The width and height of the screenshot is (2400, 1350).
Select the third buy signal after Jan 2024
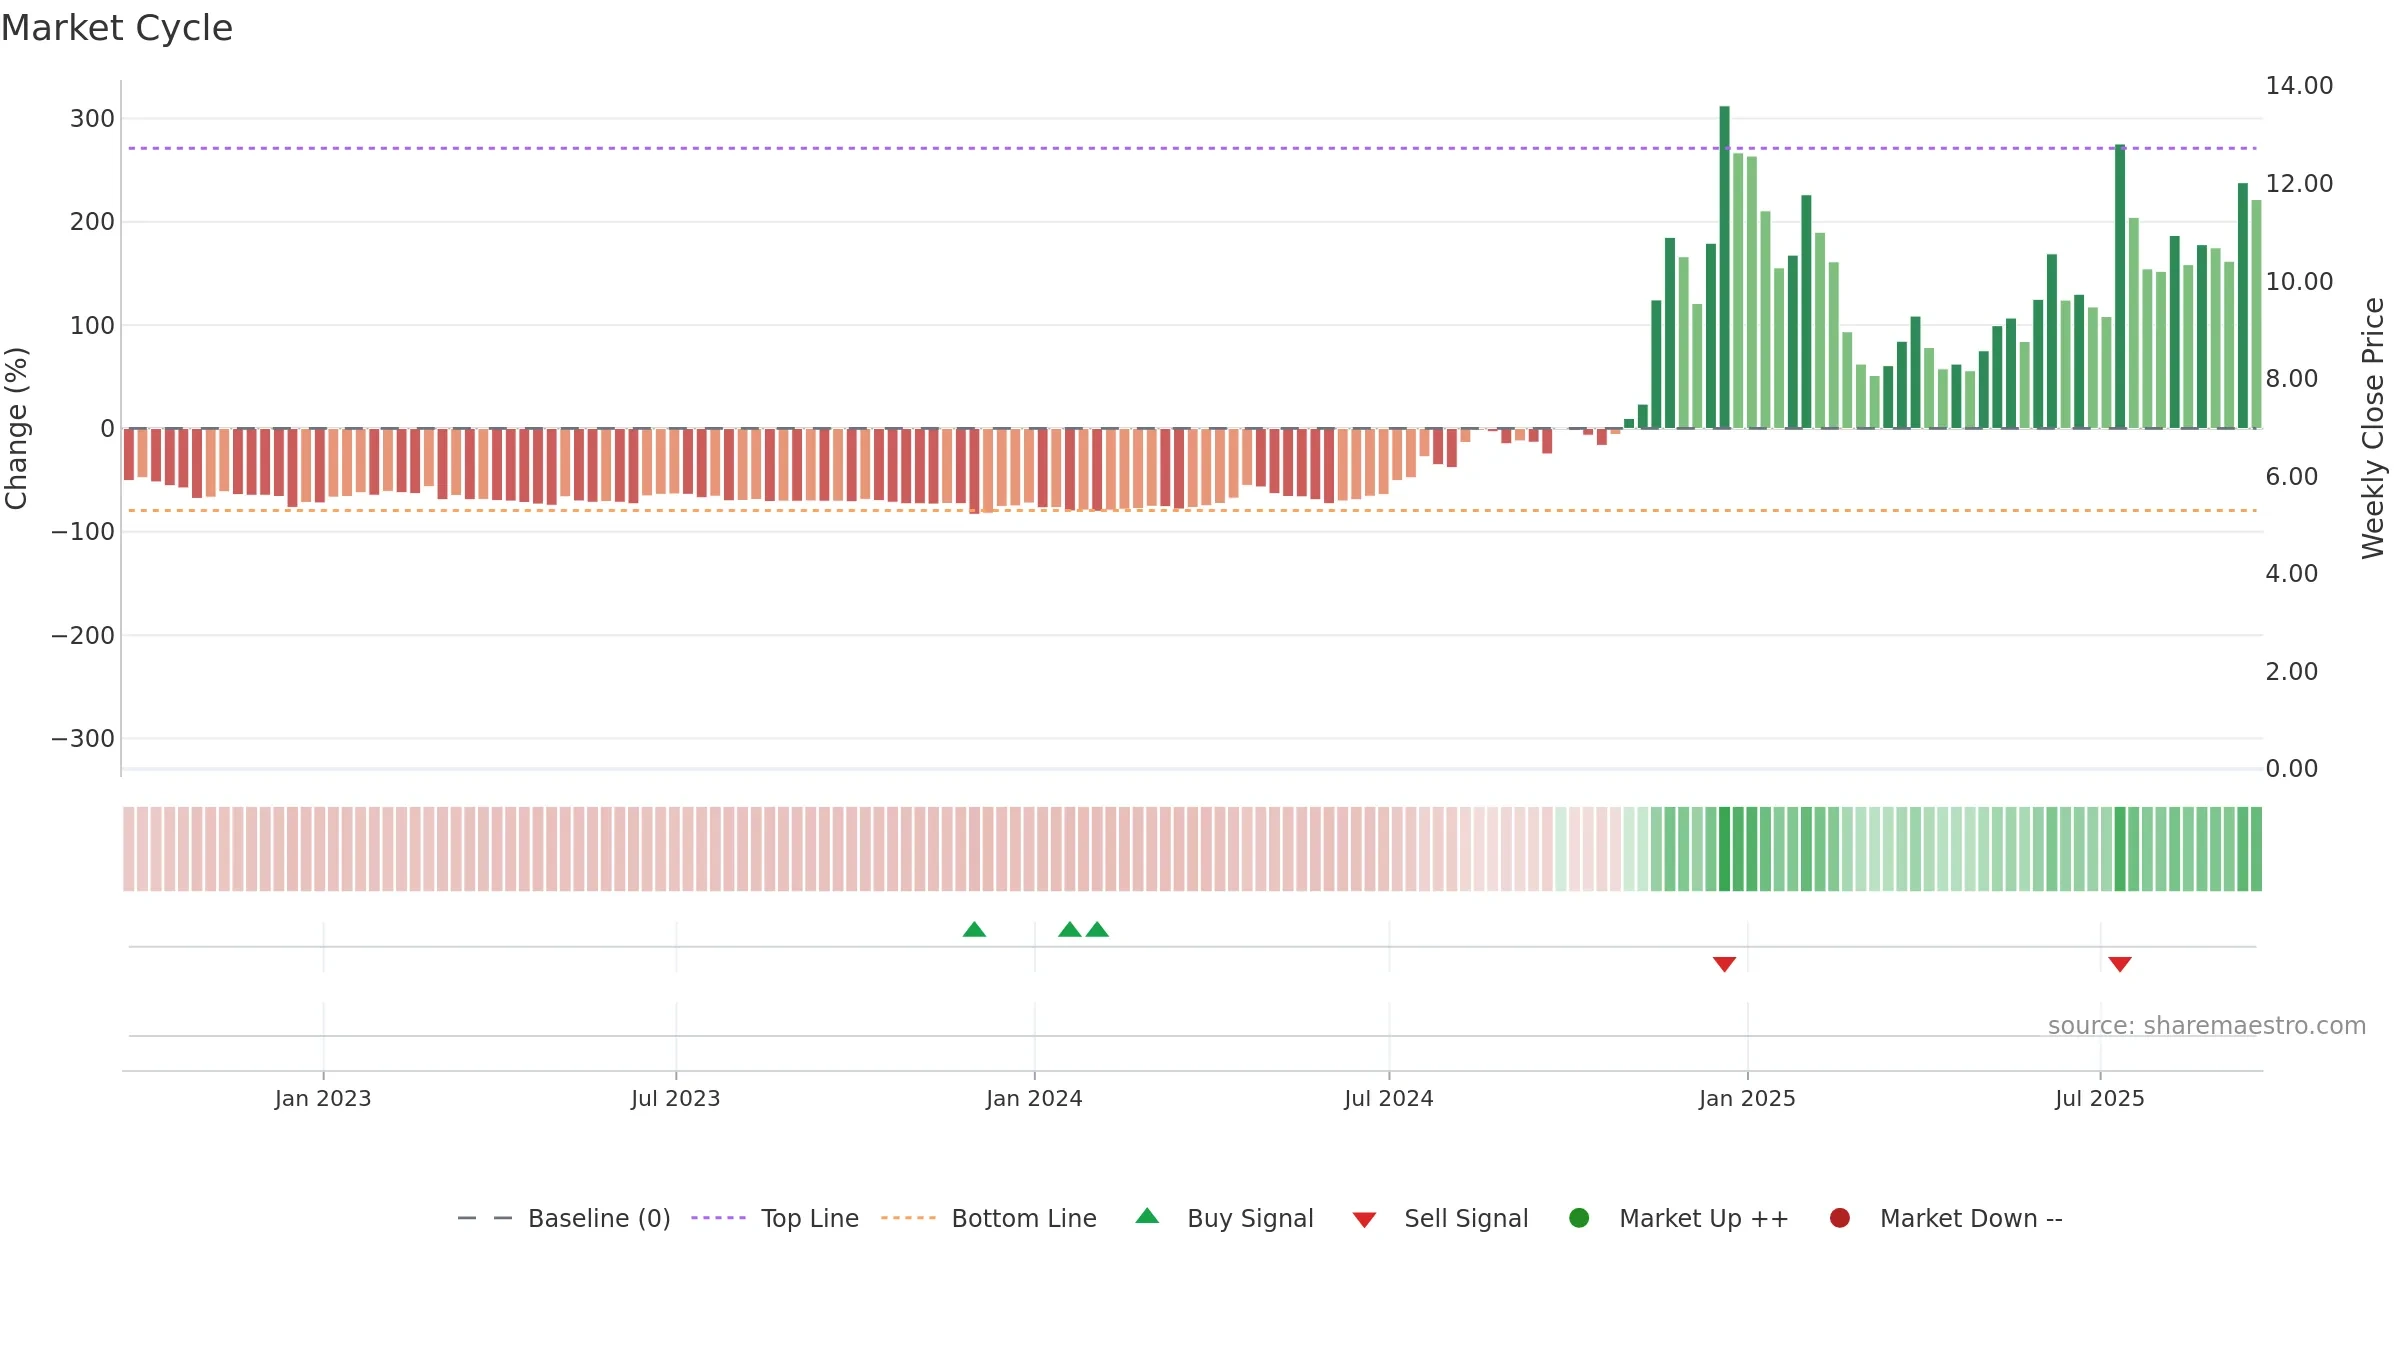coord(1097,930)
